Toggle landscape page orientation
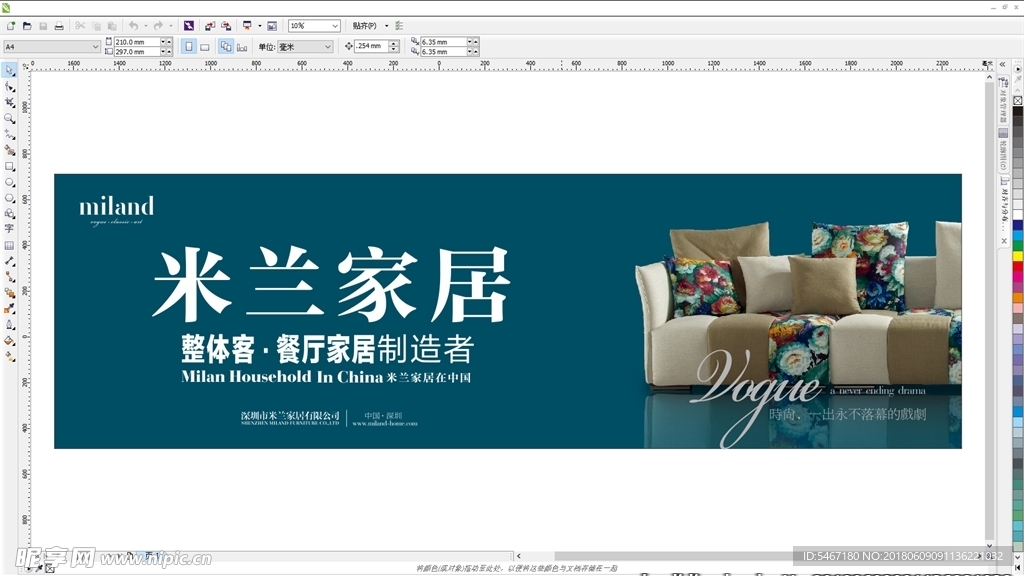 [x=205, y=46]
